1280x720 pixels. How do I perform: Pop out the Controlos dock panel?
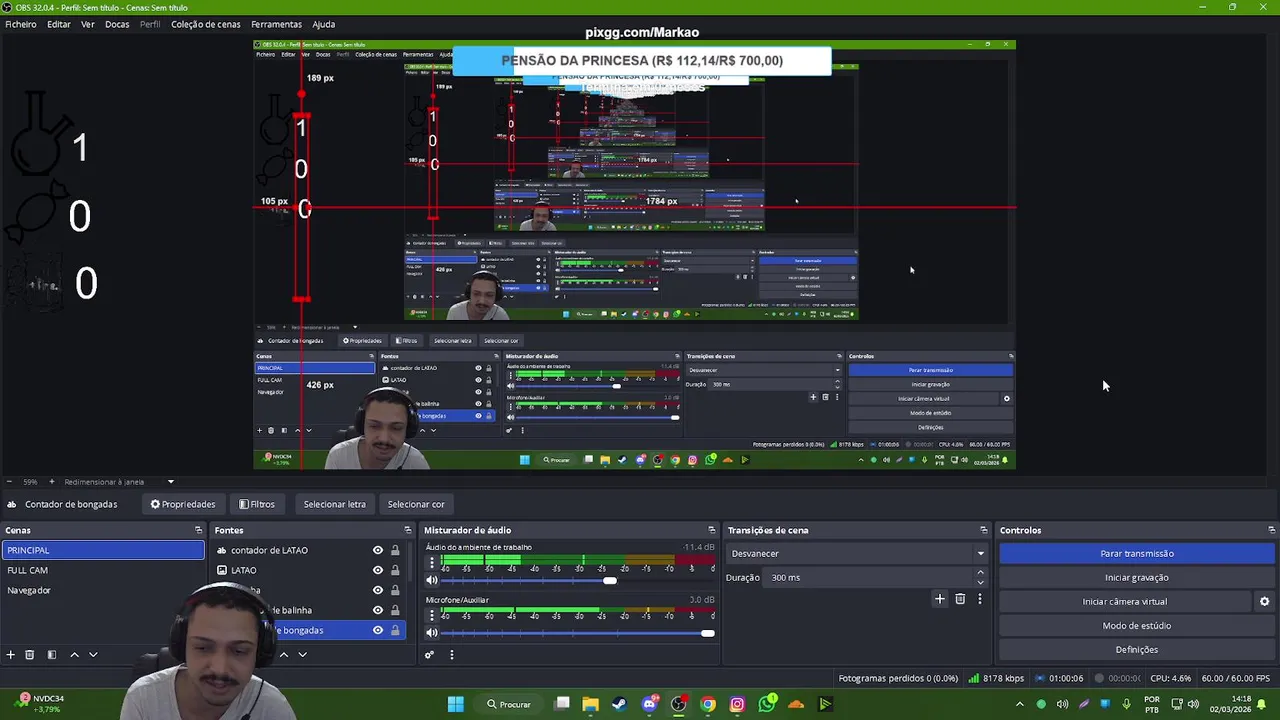coord(1271,530)
